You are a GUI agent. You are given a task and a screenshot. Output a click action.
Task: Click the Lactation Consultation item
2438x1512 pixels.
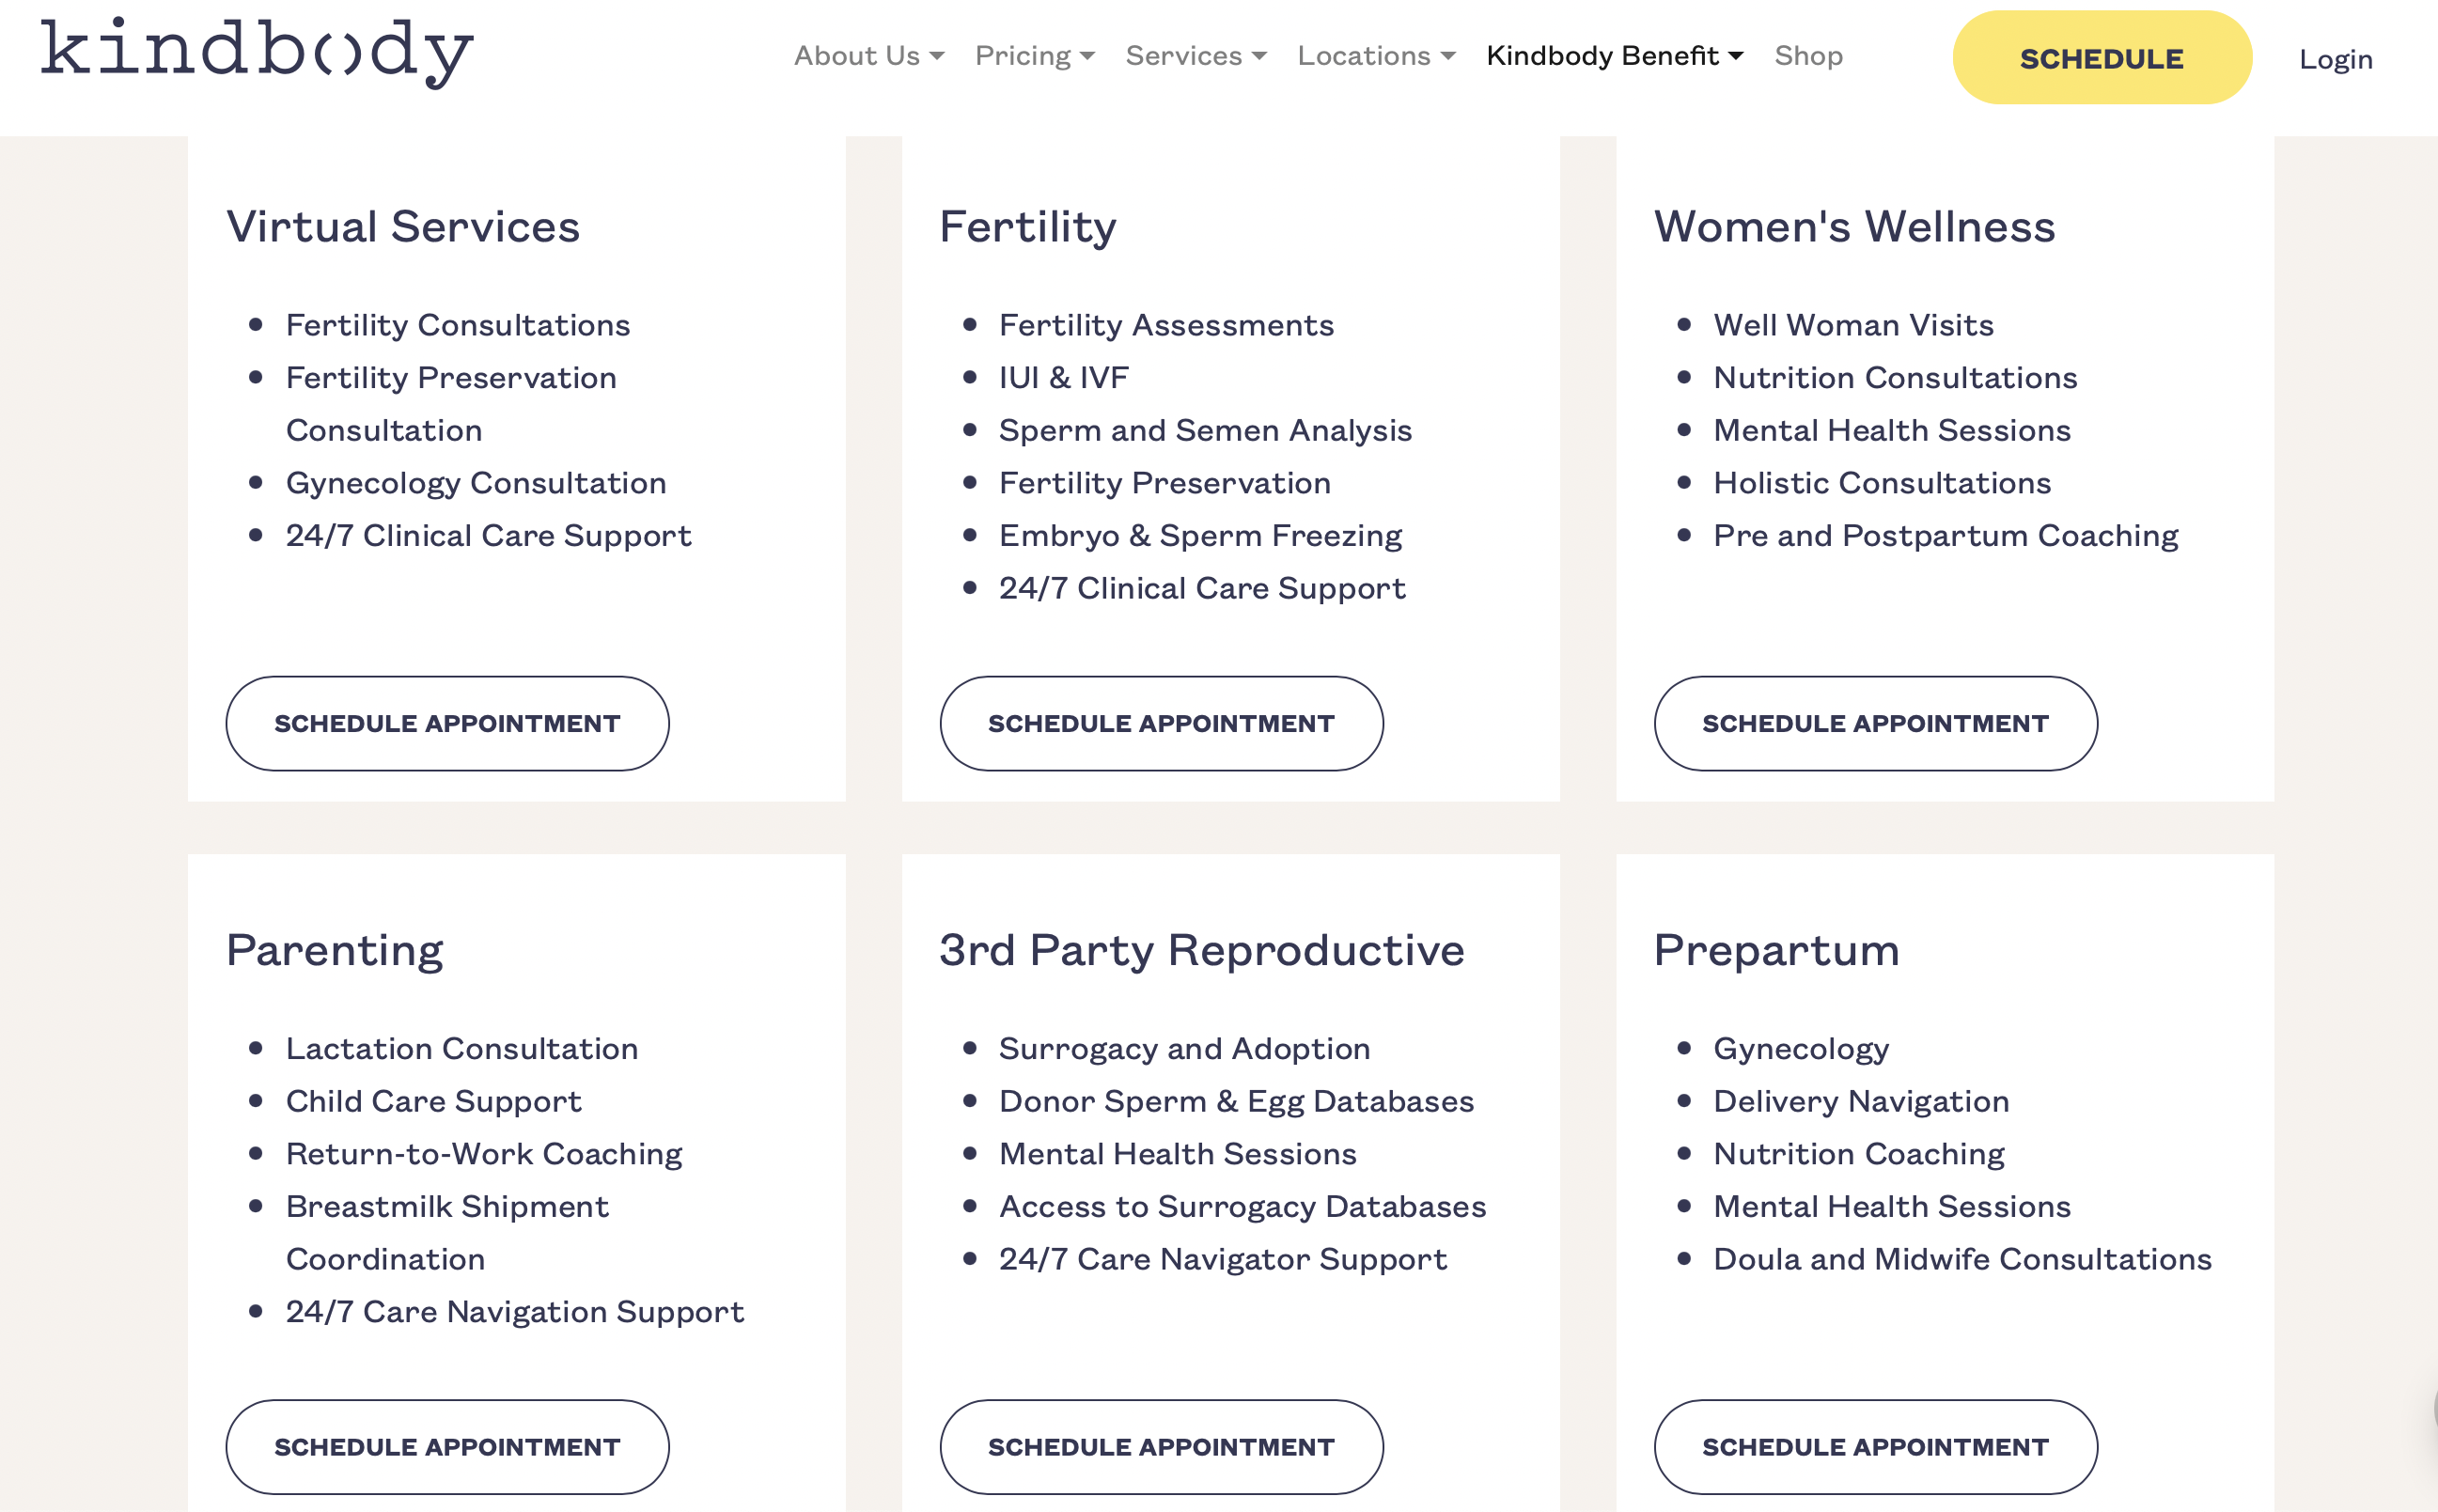tap(461, 1048)
